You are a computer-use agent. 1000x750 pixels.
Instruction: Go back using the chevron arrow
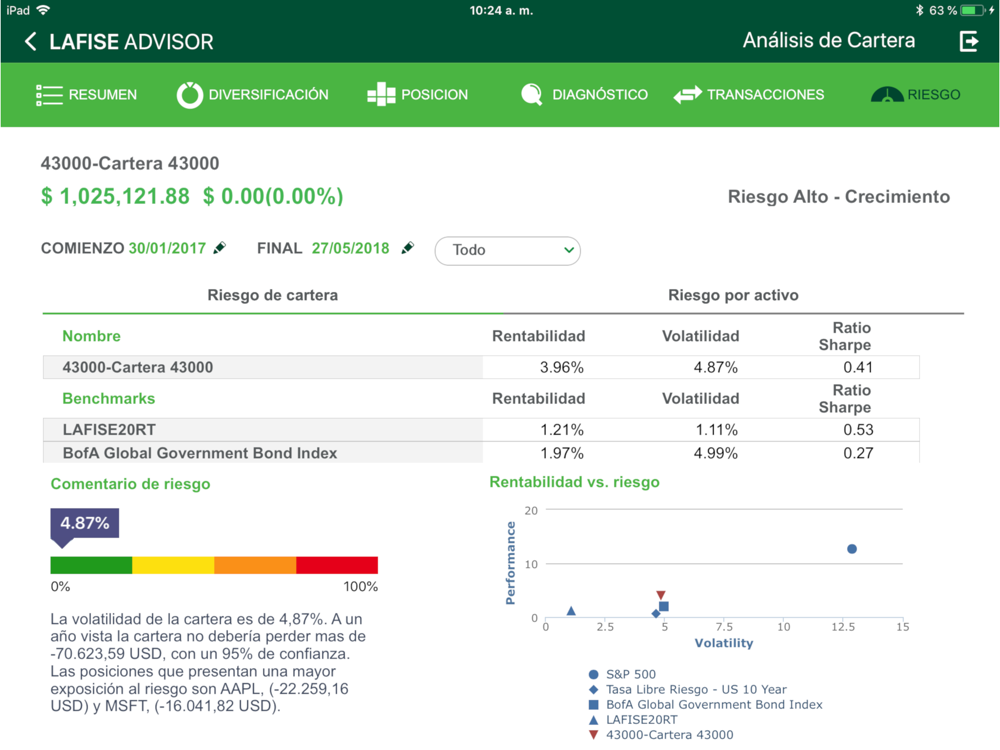[x=30, y=42]
